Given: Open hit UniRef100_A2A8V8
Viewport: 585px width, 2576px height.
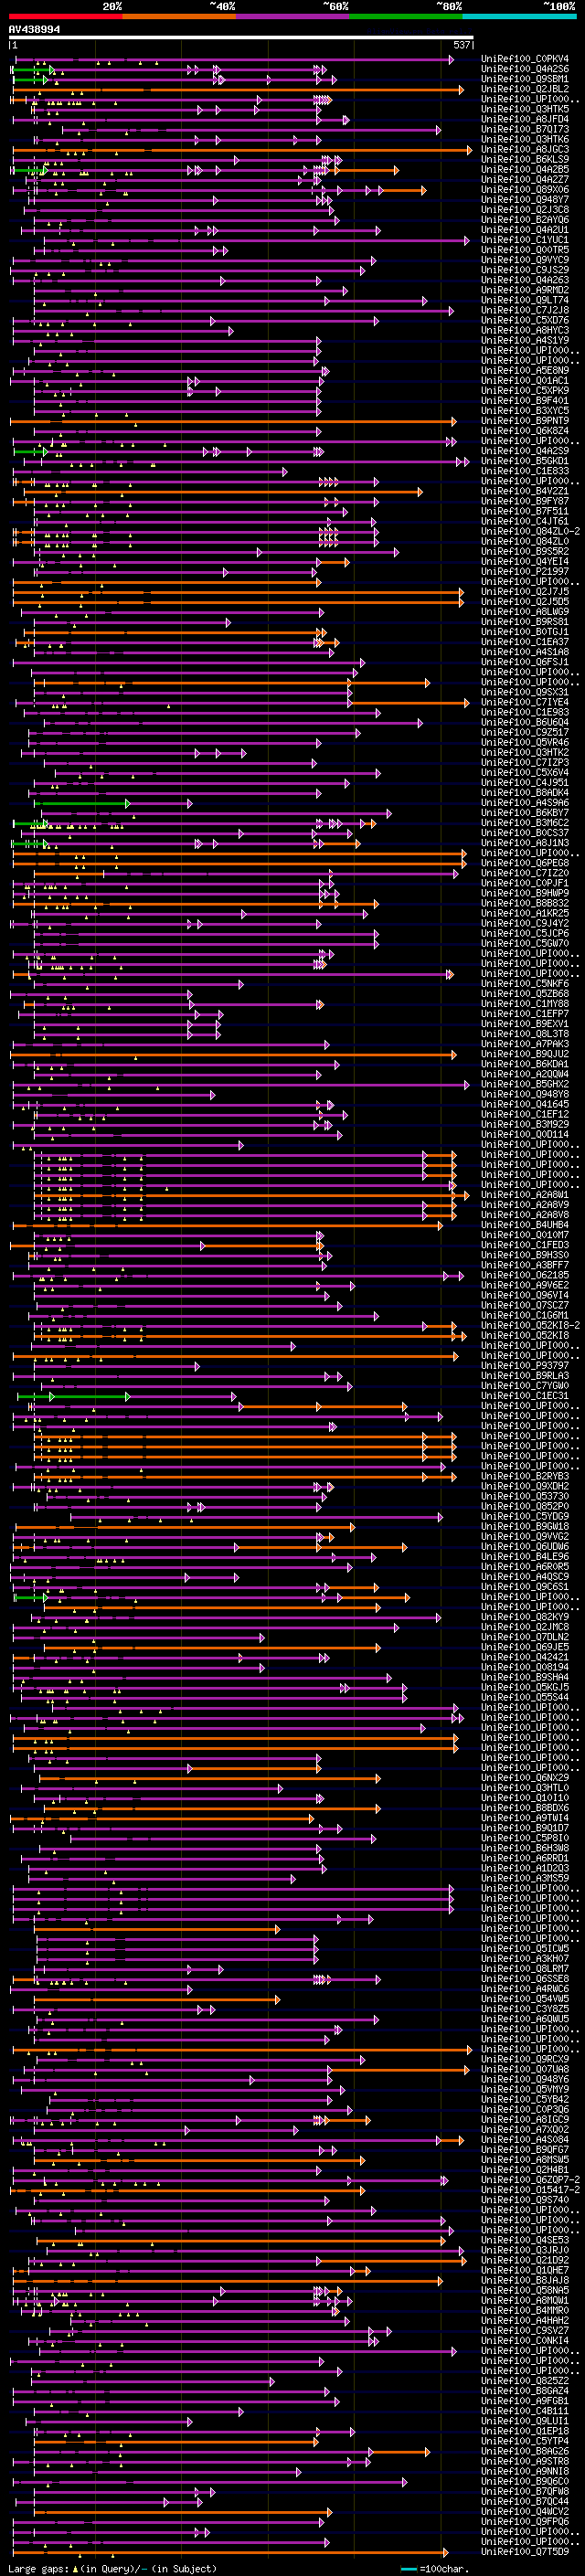Looking at the screenshot, I should (525, 1214).
